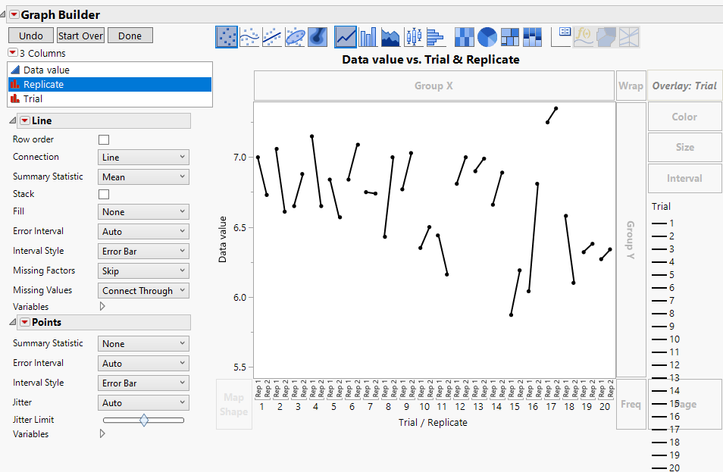Select the Histogram element icon

pos(436,37)
